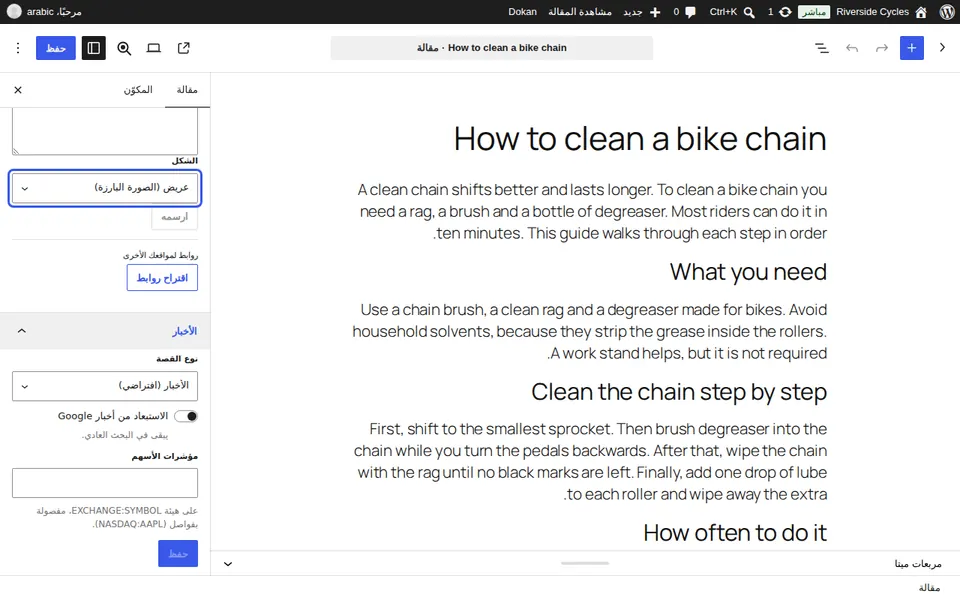Click the اقتراح روابط suggest links button

click(x=162, y=278)
